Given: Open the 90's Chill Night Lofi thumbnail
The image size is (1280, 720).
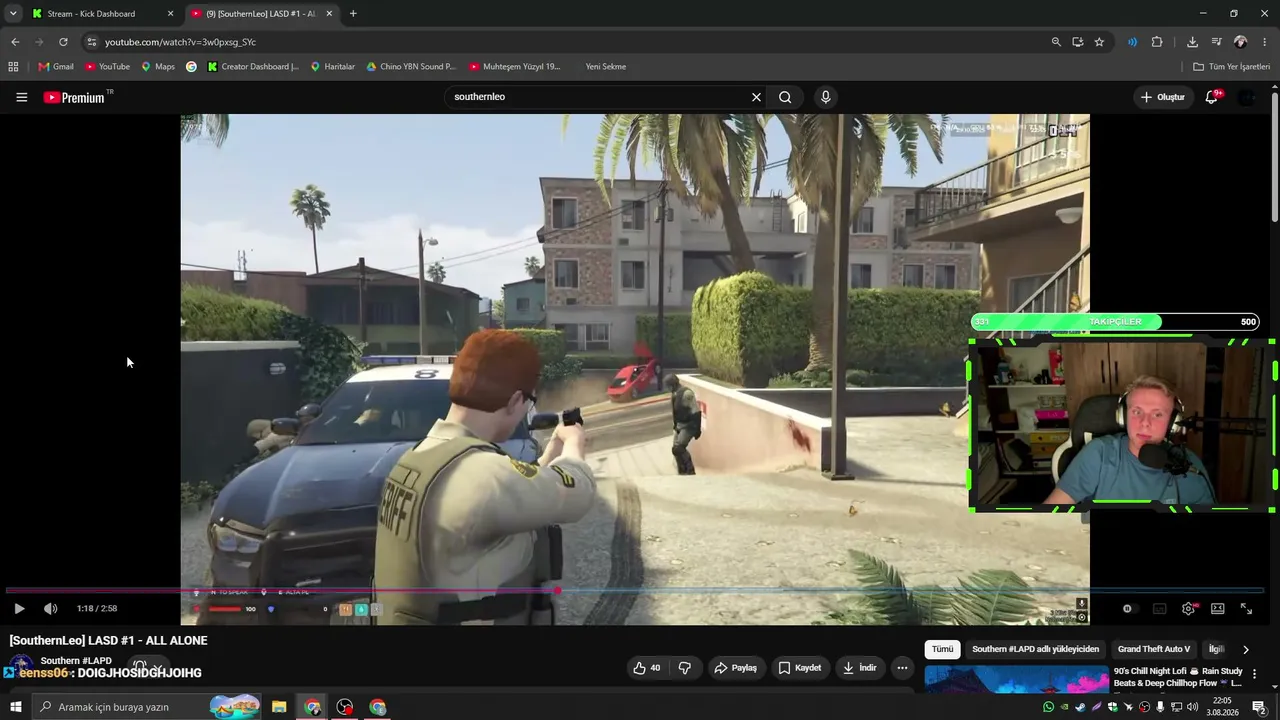Looking at the screenshot, I should pyautogui.click(x=1016, y=679).
